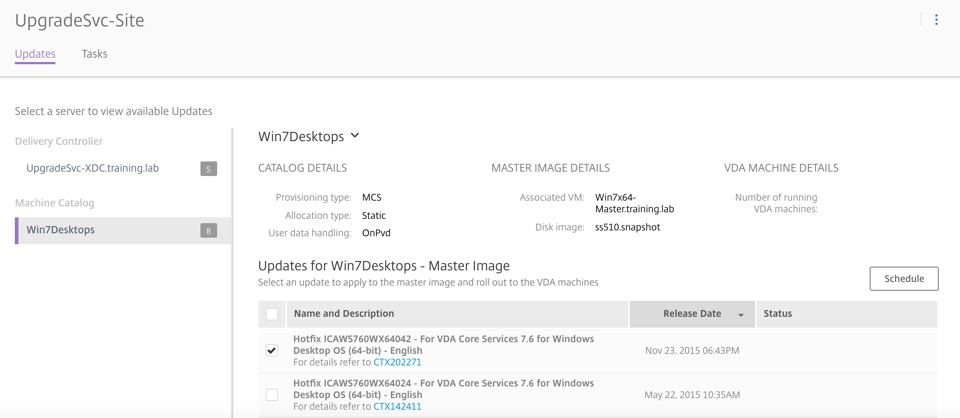Open the Tasks tab
The height and width of the screenshot is (418, 960).
94,54
